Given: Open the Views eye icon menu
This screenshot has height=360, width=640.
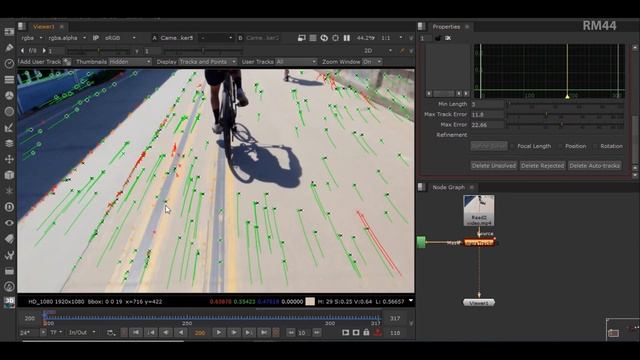Looking at the screenshot, I should 9,223.
